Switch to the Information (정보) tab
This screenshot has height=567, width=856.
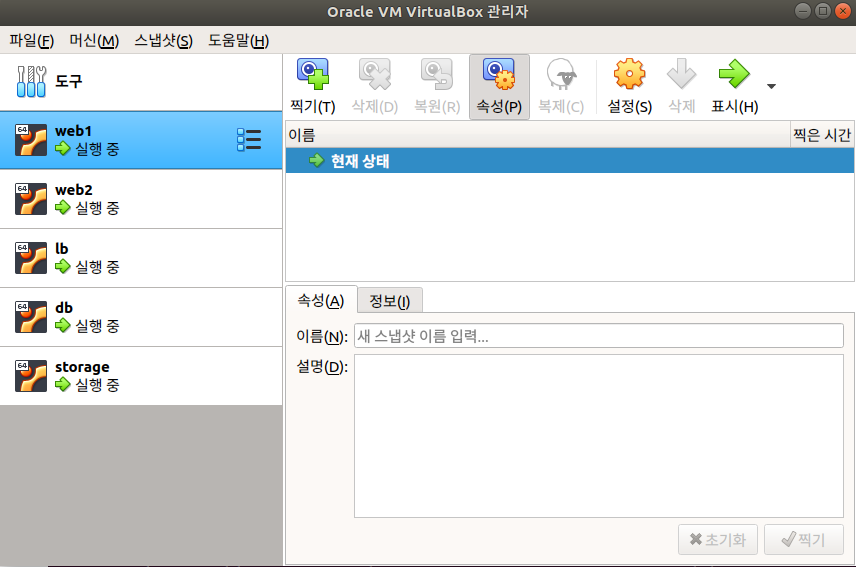(390, 301)
